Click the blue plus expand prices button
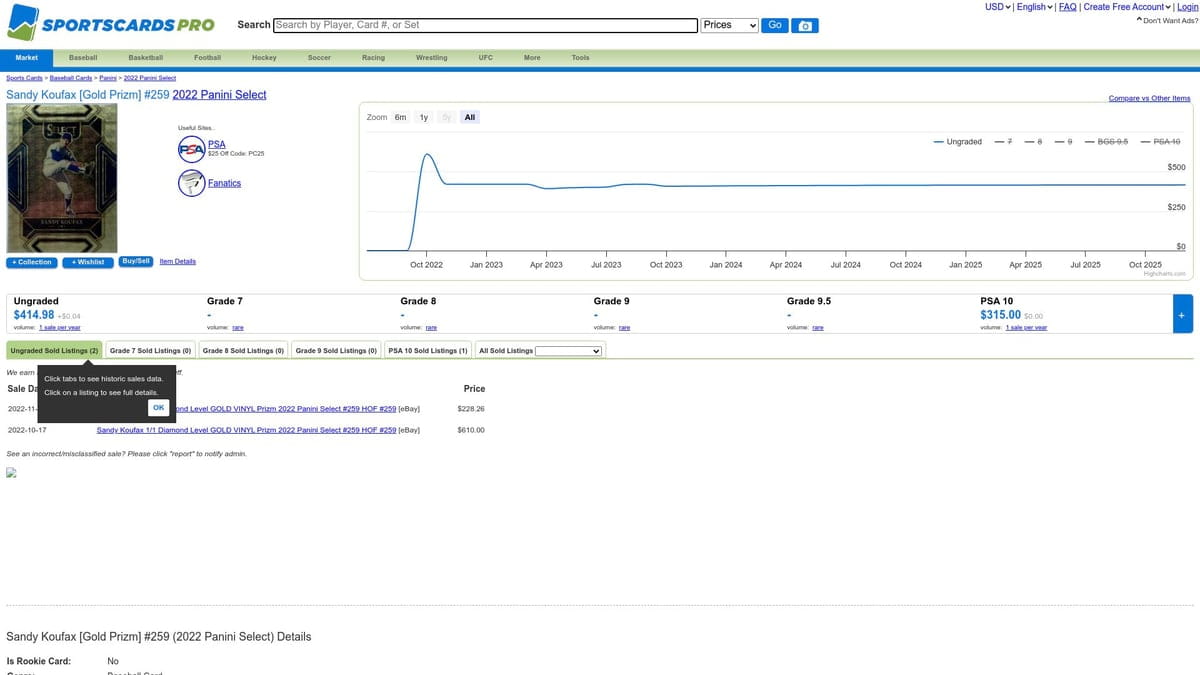 pos(1182,314)
